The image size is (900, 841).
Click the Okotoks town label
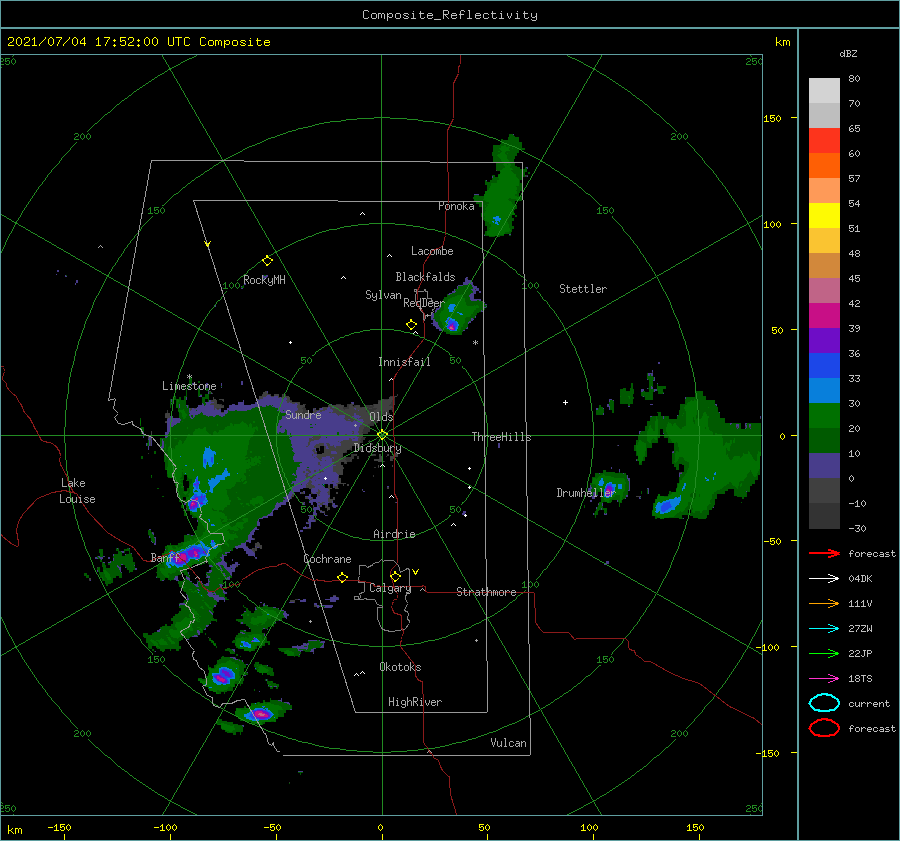click(x=400, y=667)
